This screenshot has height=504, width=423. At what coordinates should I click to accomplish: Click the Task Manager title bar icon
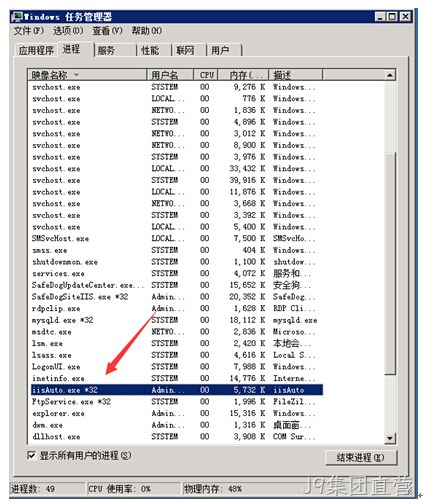click(x=17, y=17)
